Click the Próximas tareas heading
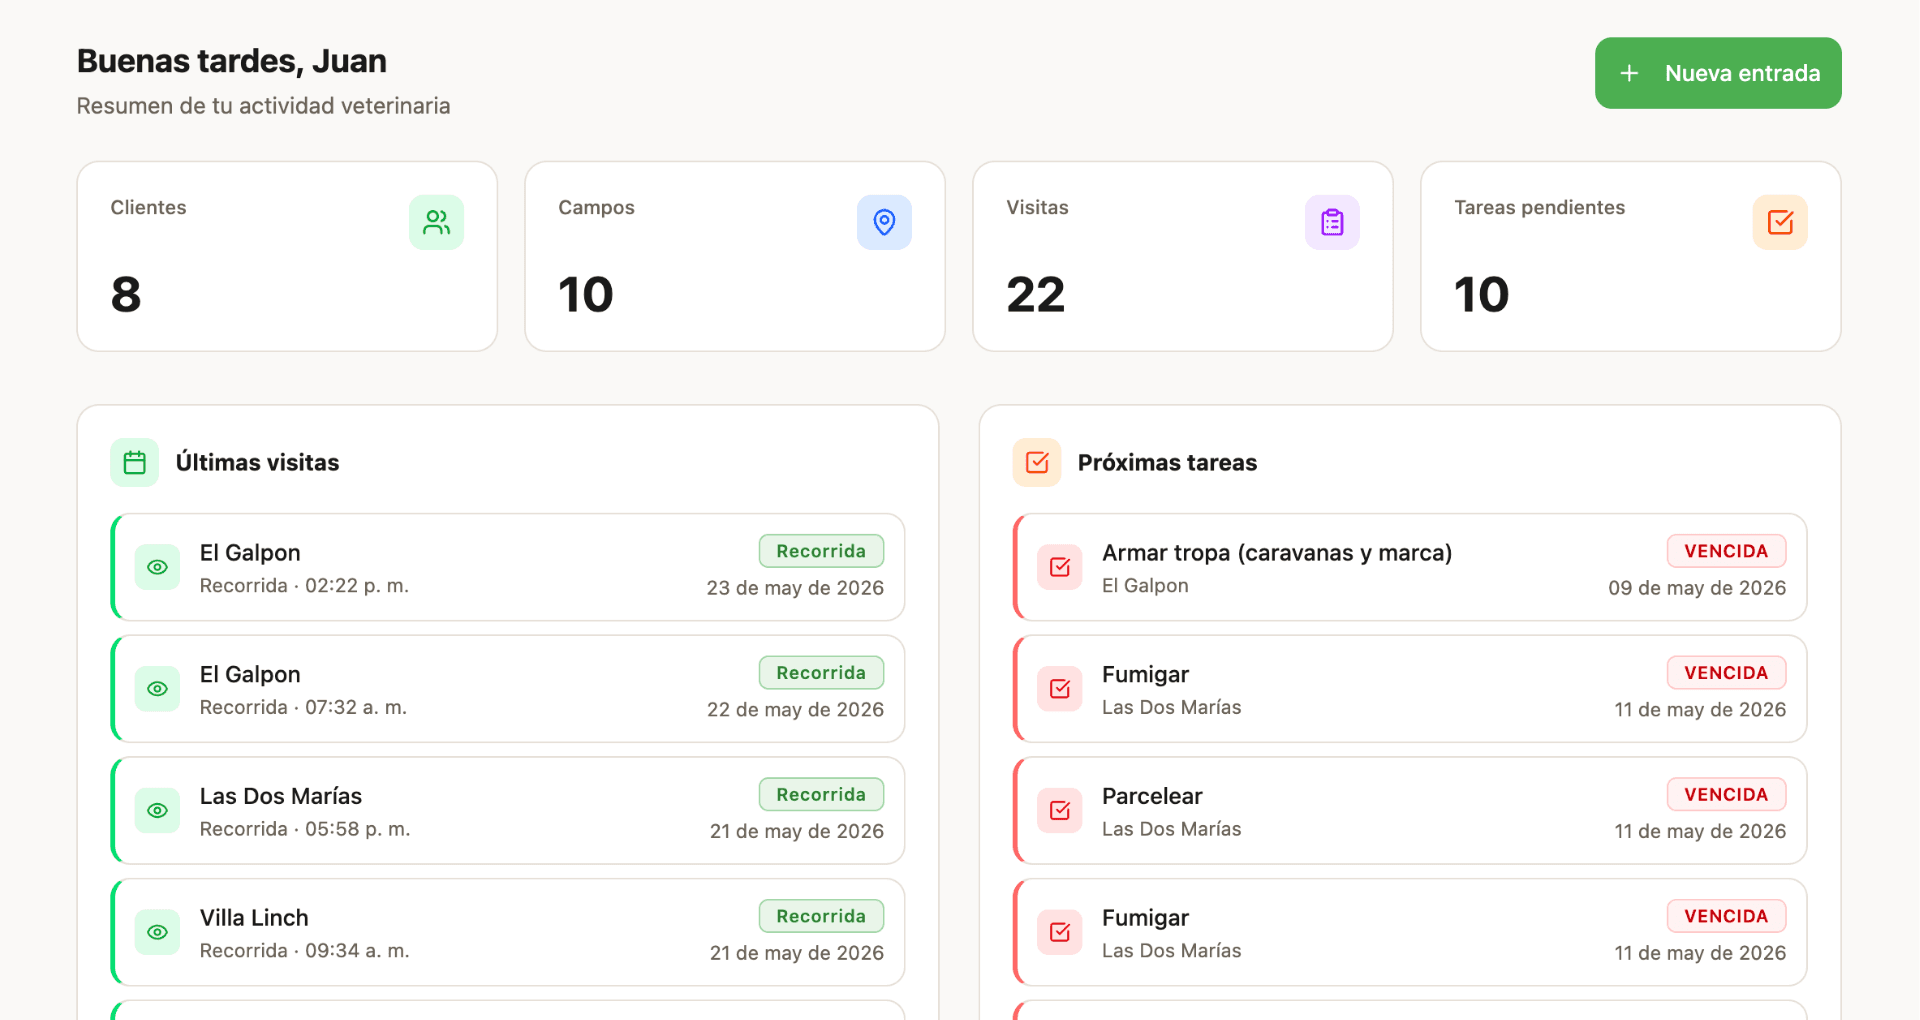Image resolution: width=1920 pixels, height=1020 pixels. pos(1167,462)
